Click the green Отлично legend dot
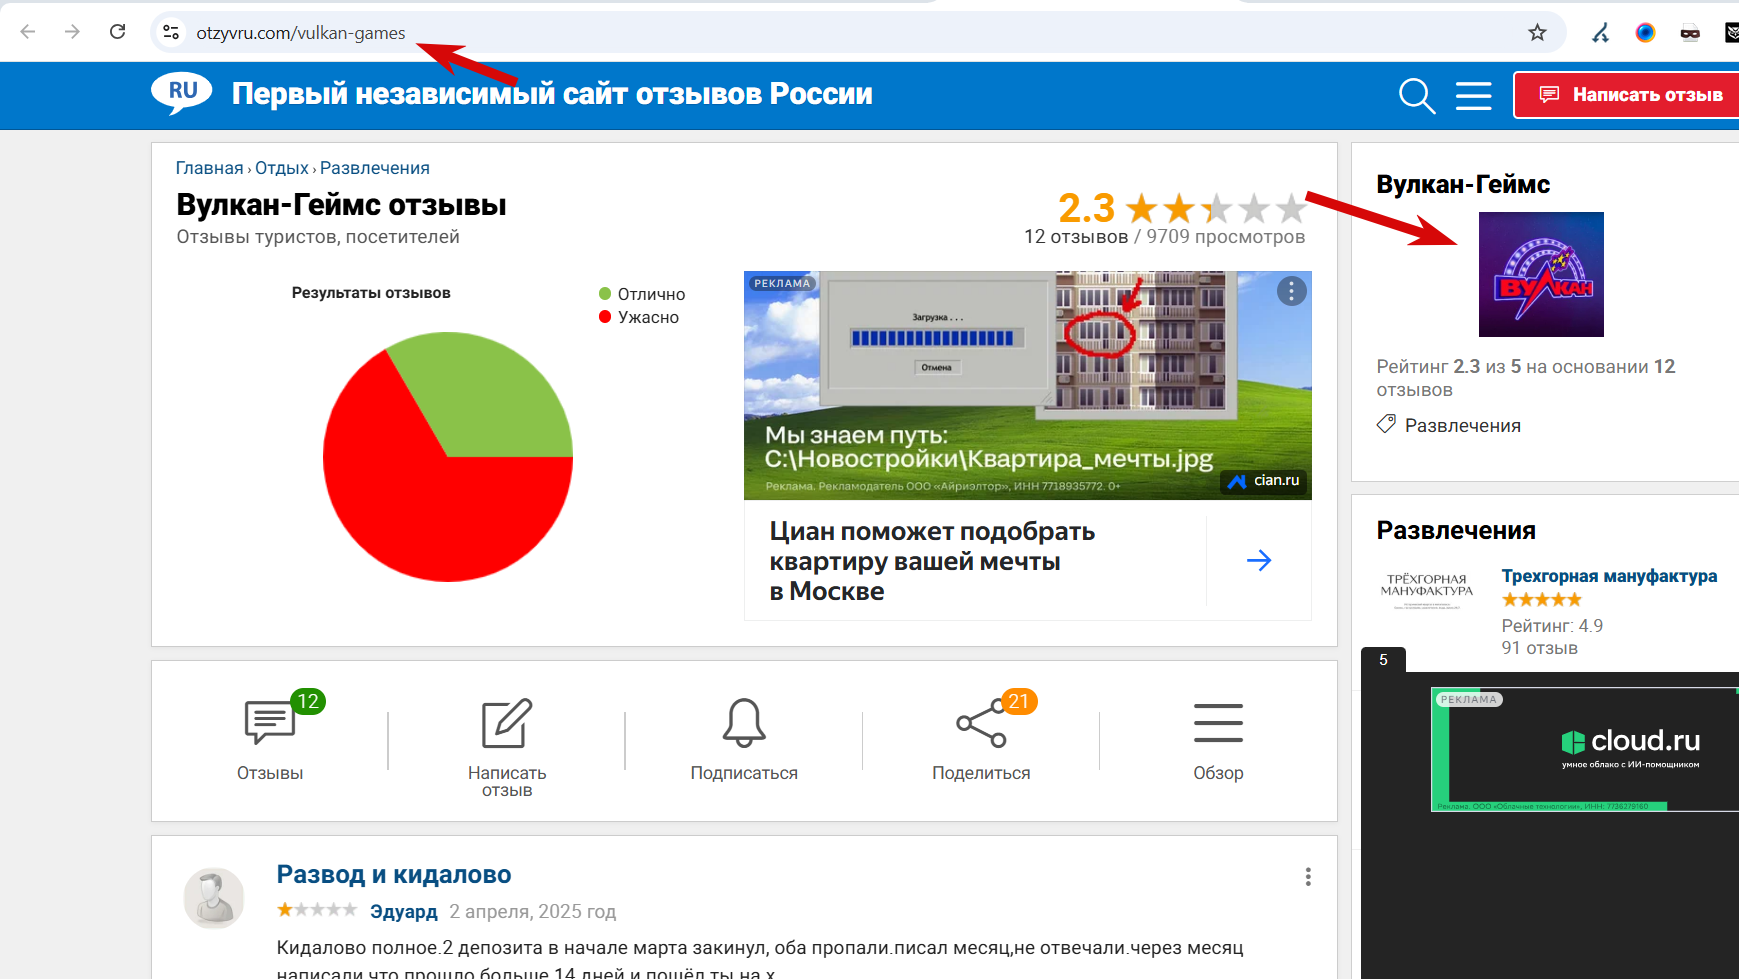This screenshot has height=979, width=1739. pos(605,293)
